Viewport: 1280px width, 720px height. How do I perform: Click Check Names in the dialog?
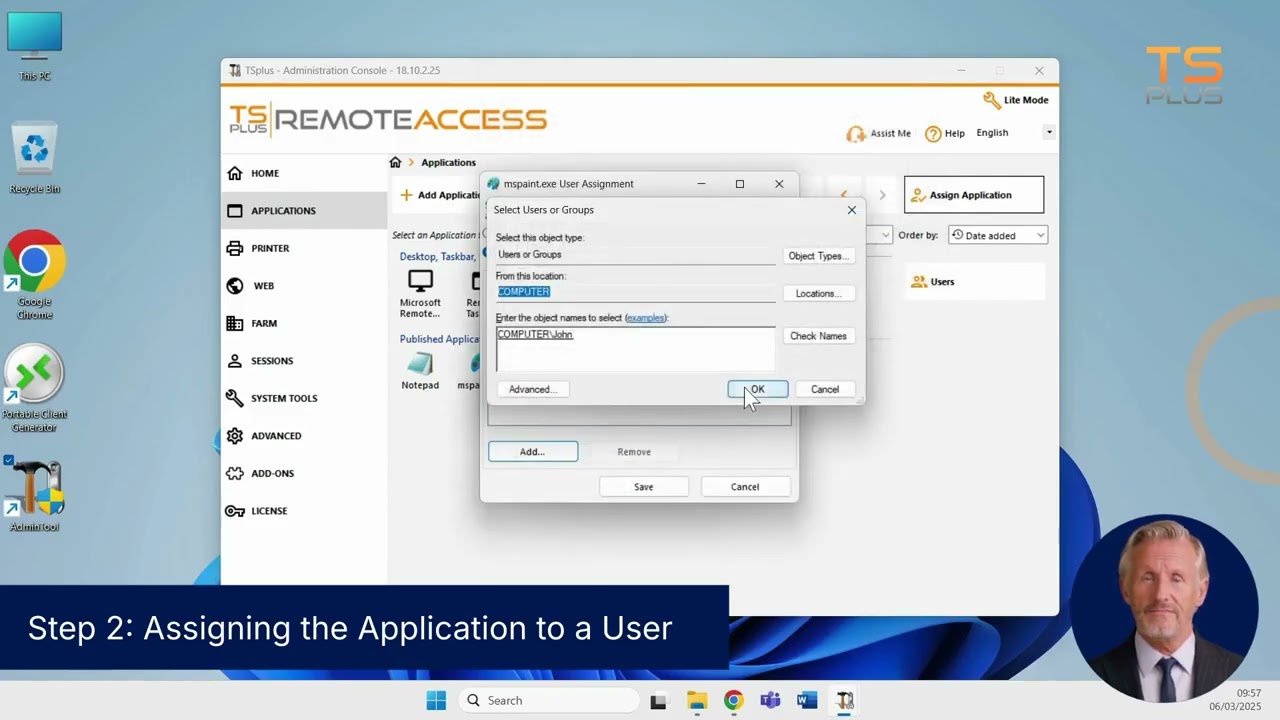(x=818, y=336)
